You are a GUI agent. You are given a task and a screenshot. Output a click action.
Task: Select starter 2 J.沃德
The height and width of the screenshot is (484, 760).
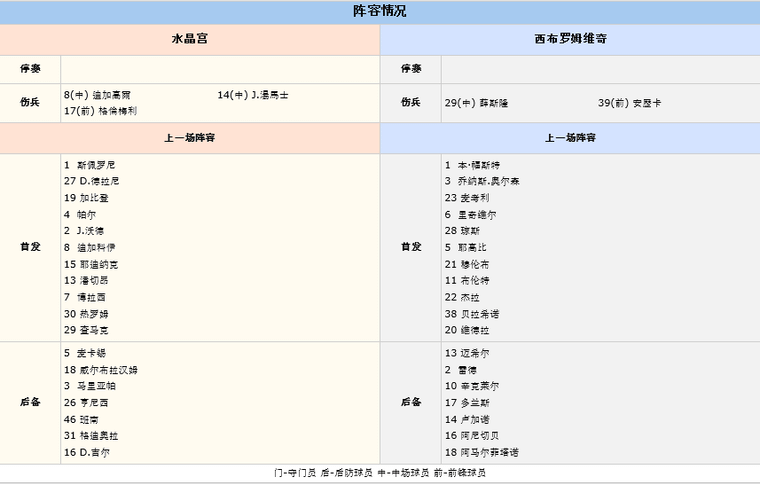(x=84, y=231)
